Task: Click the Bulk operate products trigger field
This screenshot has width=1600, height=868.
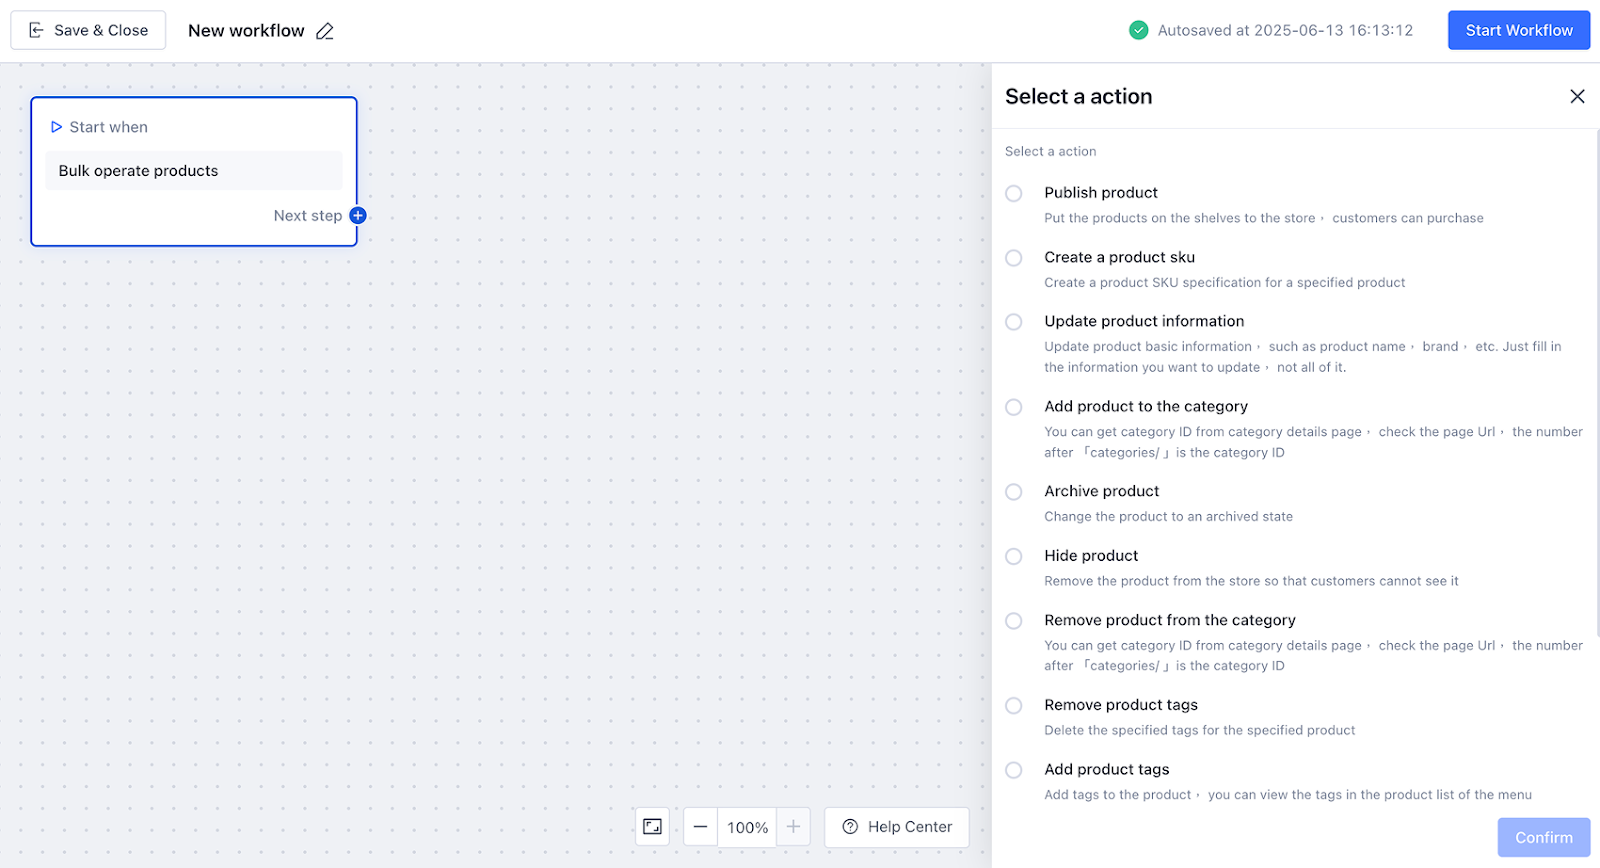Action: coord(194,171)
